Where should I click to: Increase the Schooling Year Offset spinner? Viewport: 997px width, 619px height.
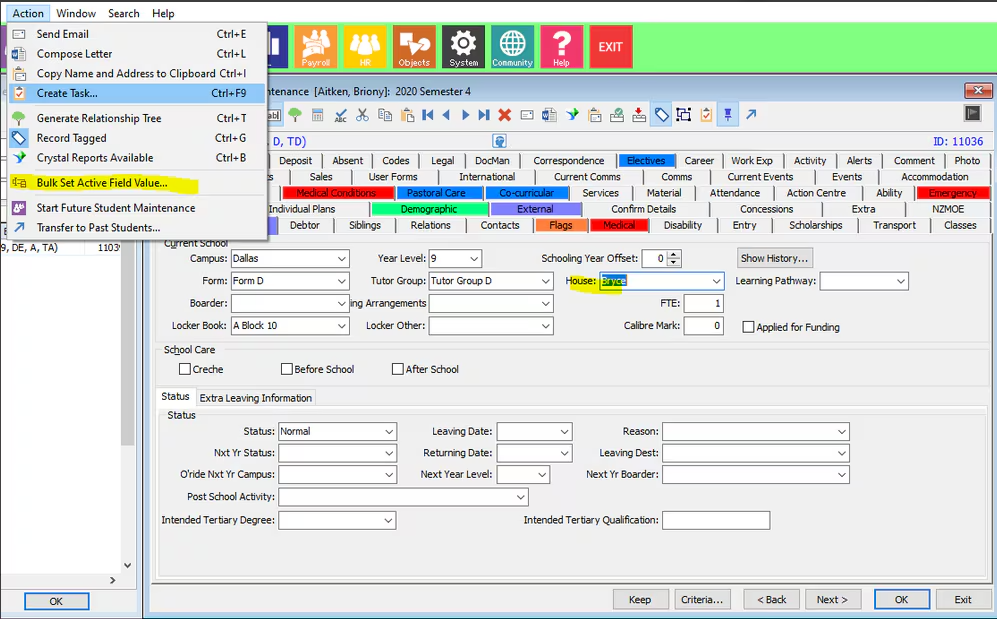[x=674, y=255]
